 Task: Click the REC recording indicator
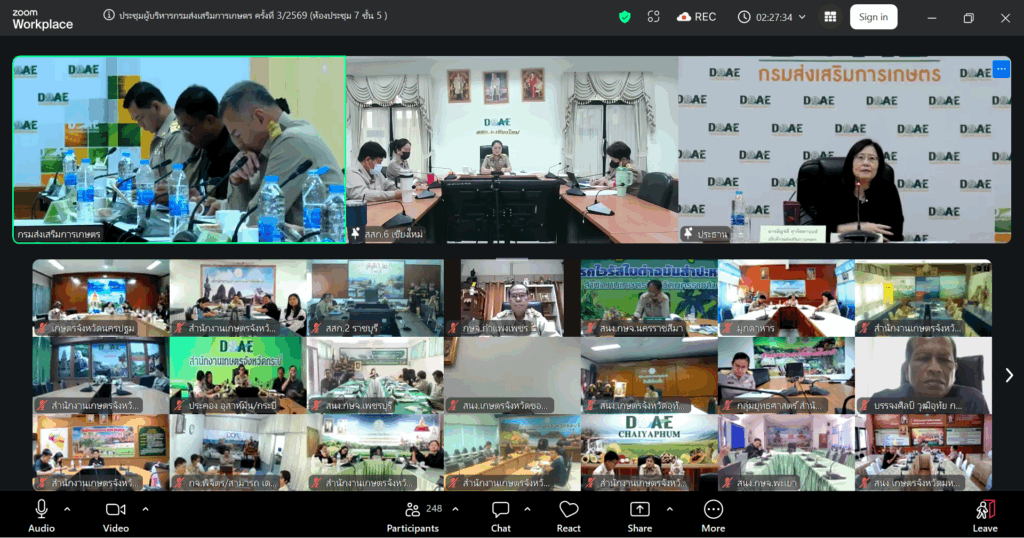[696, 17]
